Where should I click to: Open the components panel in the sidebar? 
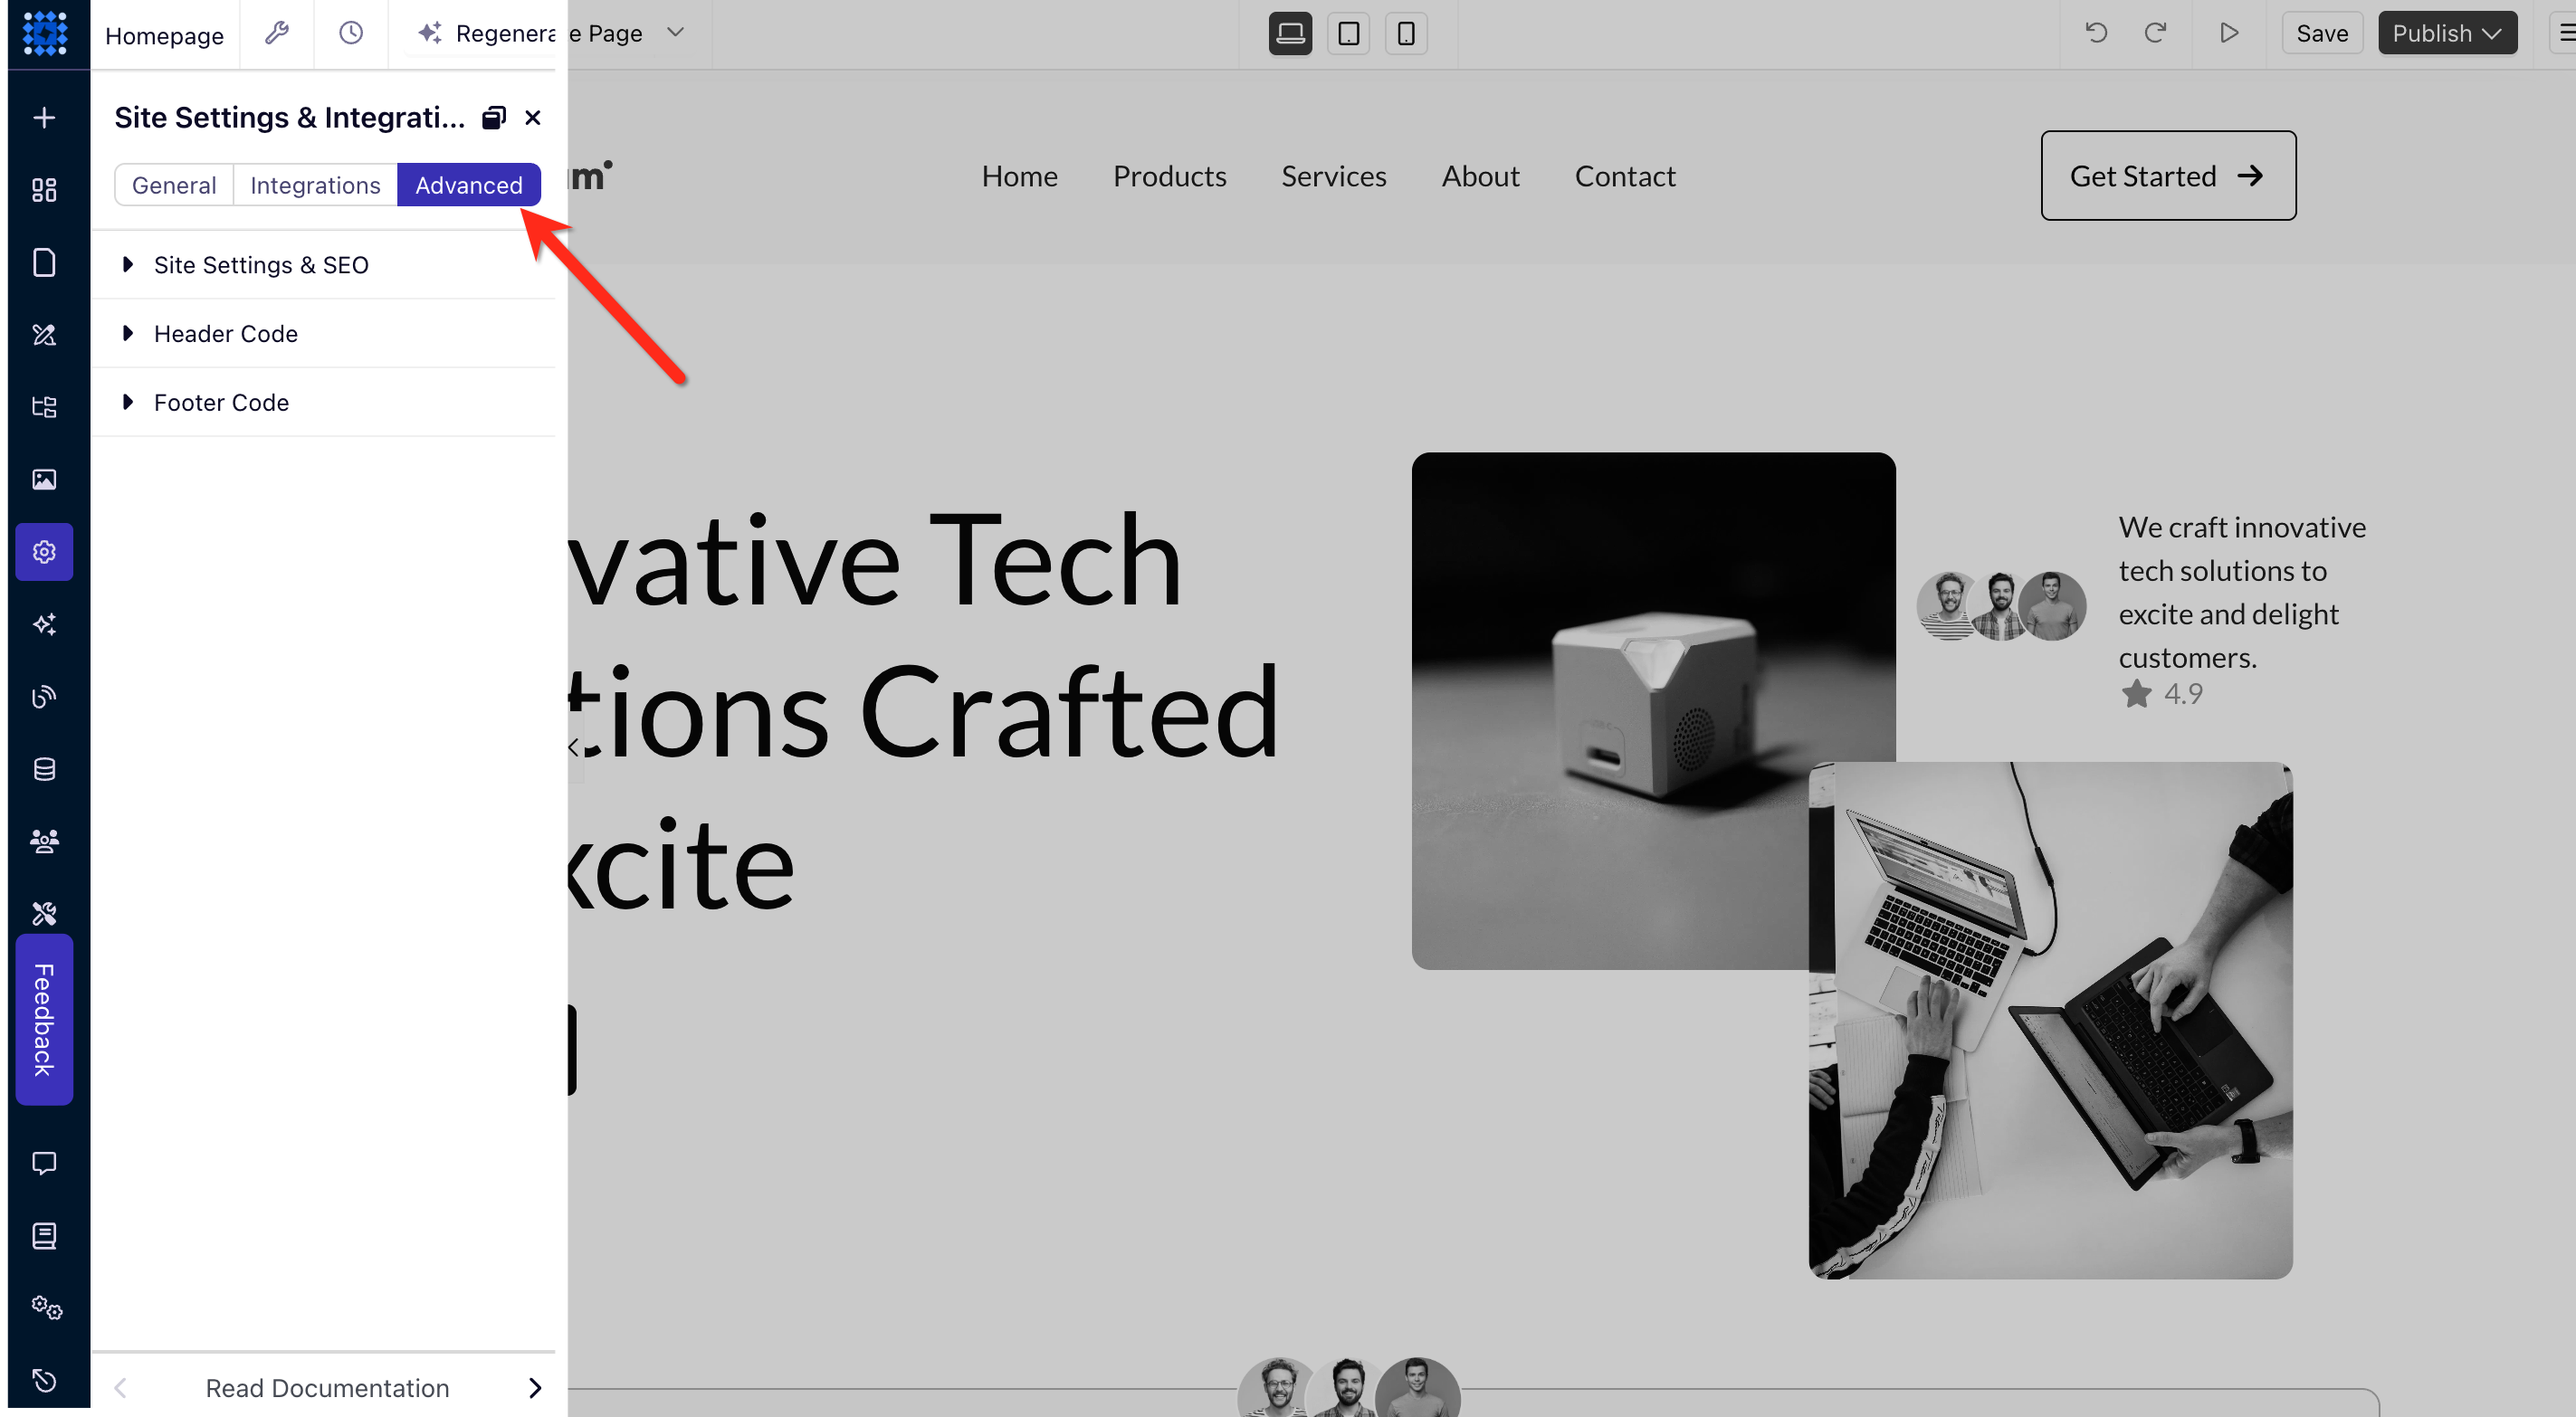pyautogui.click(x=44, y=189)
